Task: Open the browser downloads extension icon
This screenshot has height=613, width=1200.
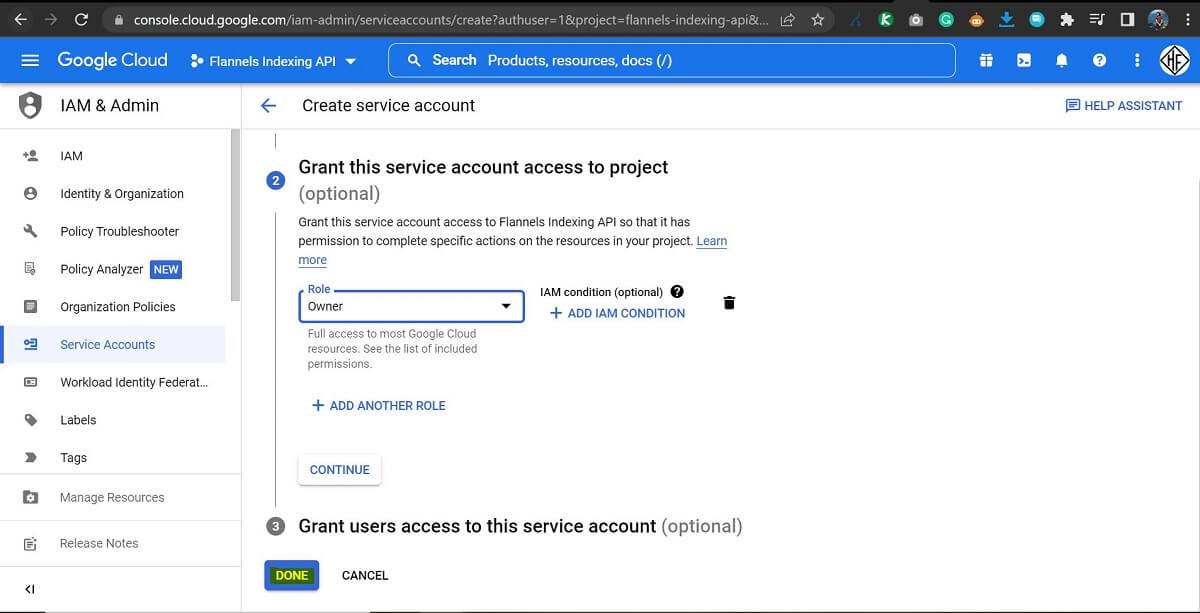Action: tap(1007, 19)
